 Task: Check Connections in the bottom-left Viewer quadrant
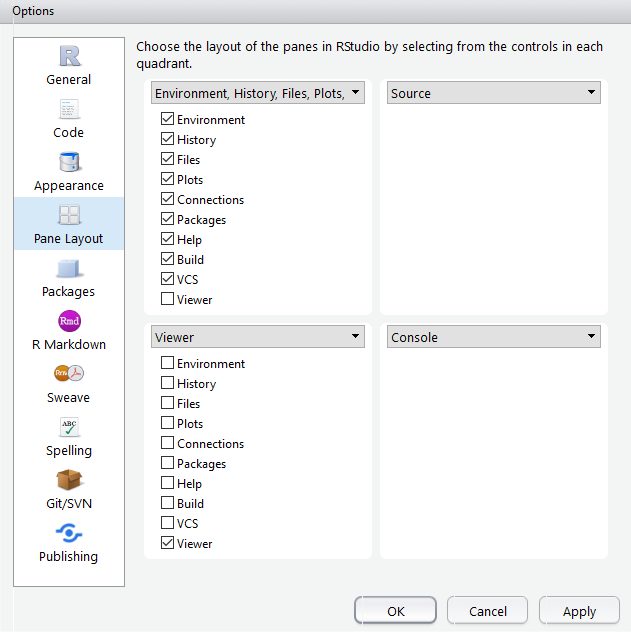(167, 443)
